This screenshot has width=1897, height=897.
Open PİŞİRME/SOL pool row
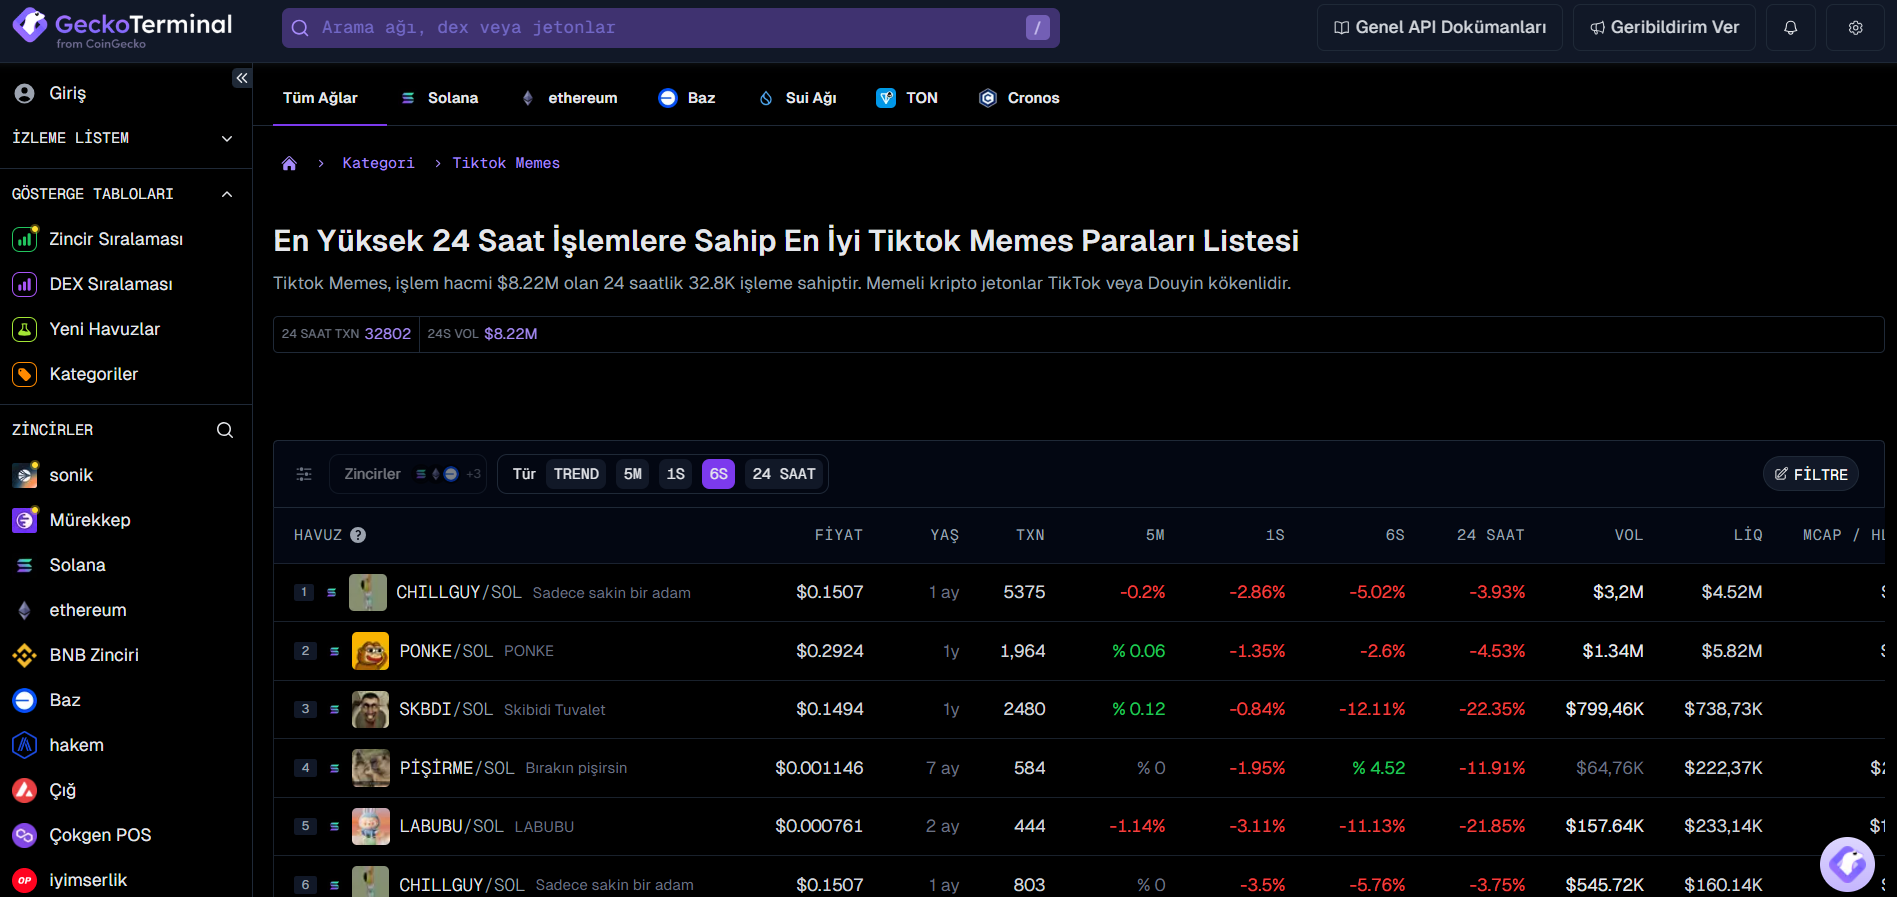pos(1080,768)
